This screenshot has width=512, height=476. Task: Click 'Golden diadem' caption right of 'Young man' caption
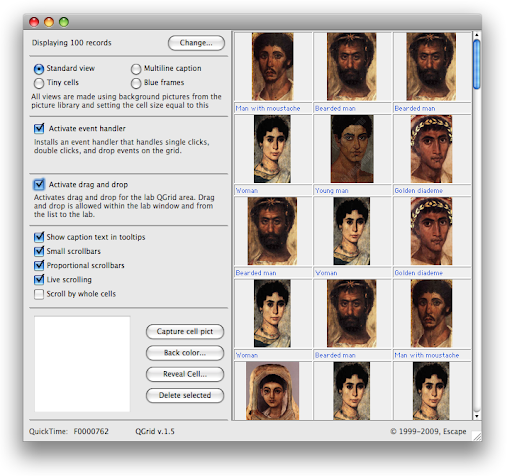point(419,191)
